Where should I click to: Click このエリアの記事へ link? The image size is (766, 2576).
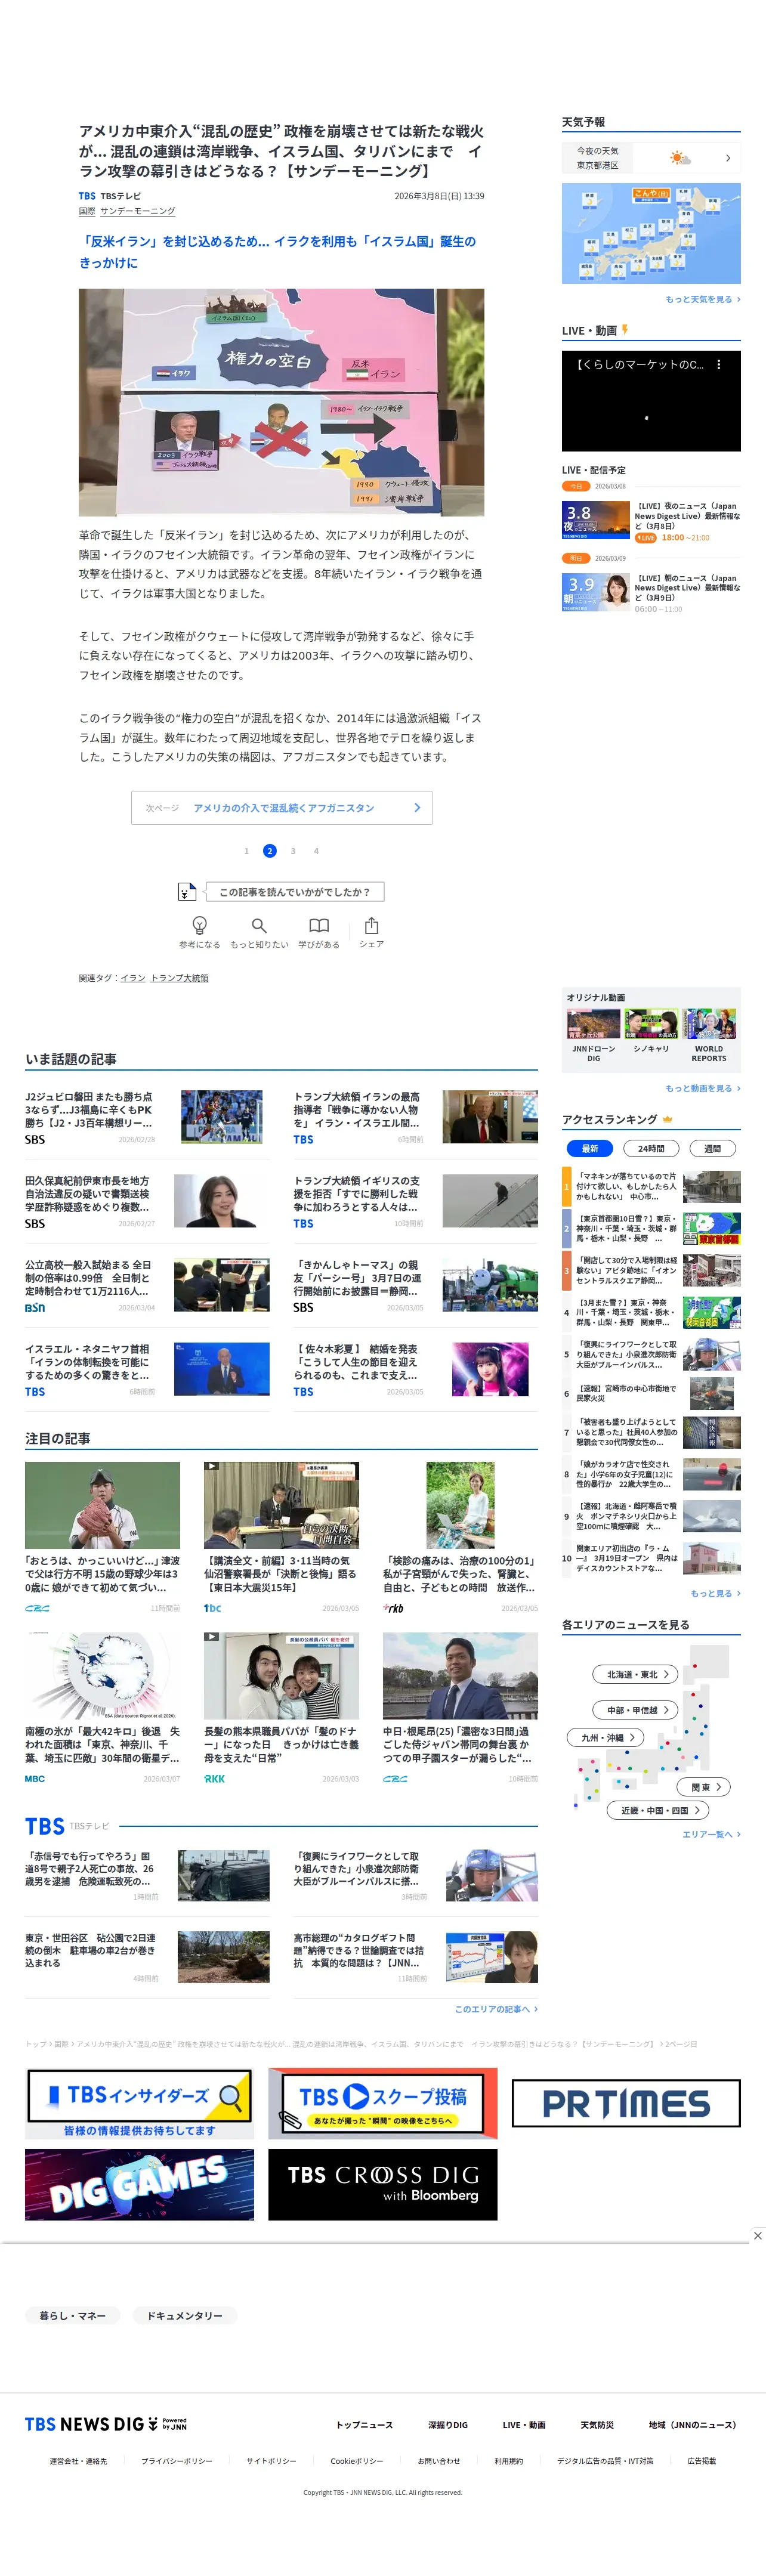tap(496, 2009)
